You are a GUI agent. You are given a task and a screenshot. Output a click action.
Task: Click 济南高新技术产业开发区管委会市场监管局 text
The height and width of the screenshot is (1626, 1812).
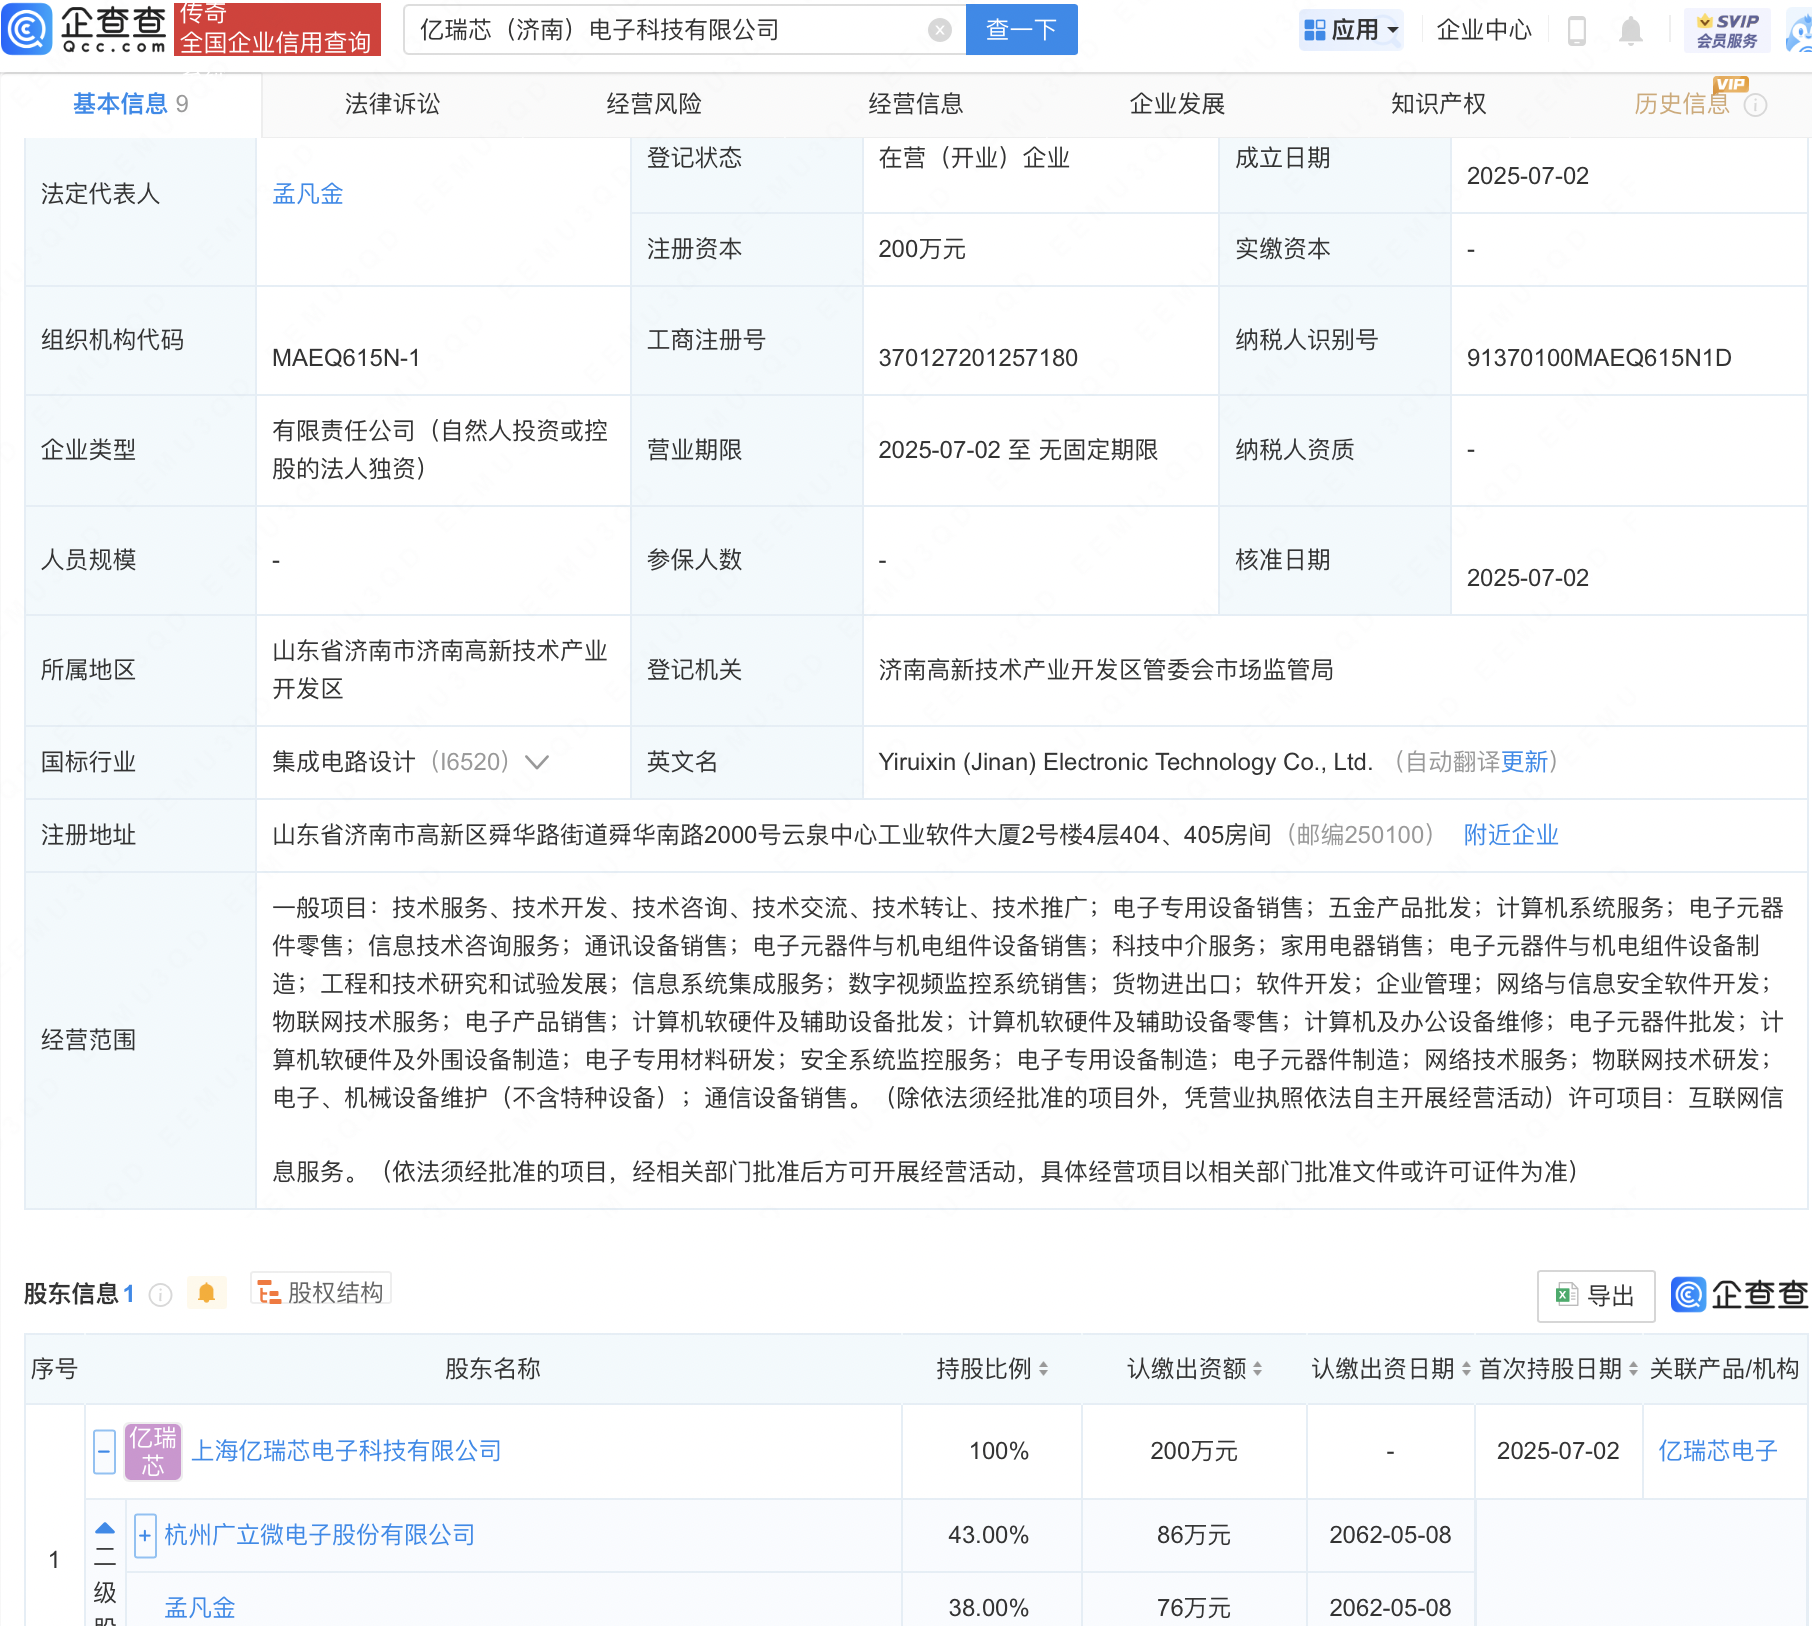[1106, 670]
